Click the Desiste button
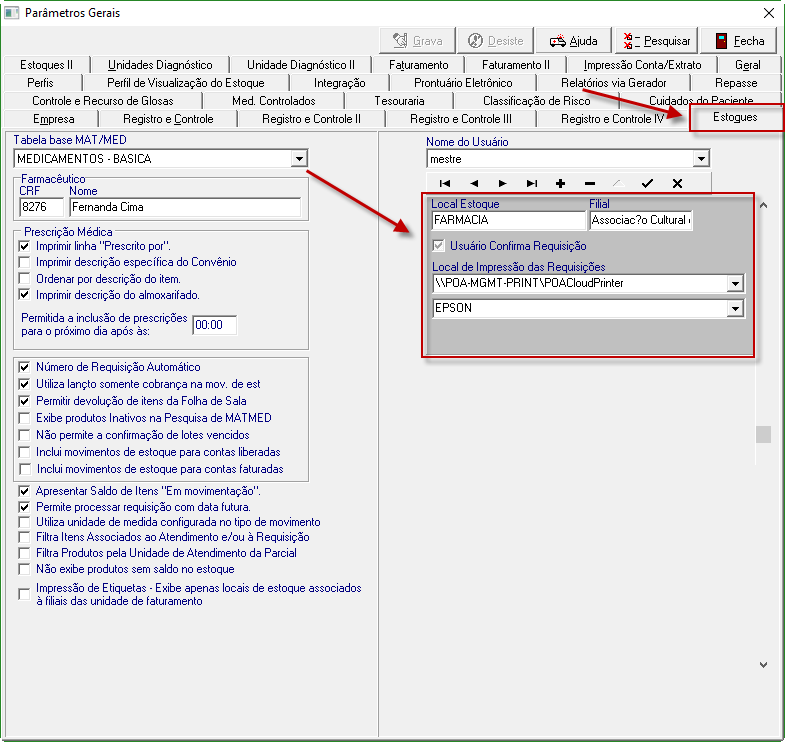Image resolution: width=785 pixels, height=742 pixels. (496, 41)
